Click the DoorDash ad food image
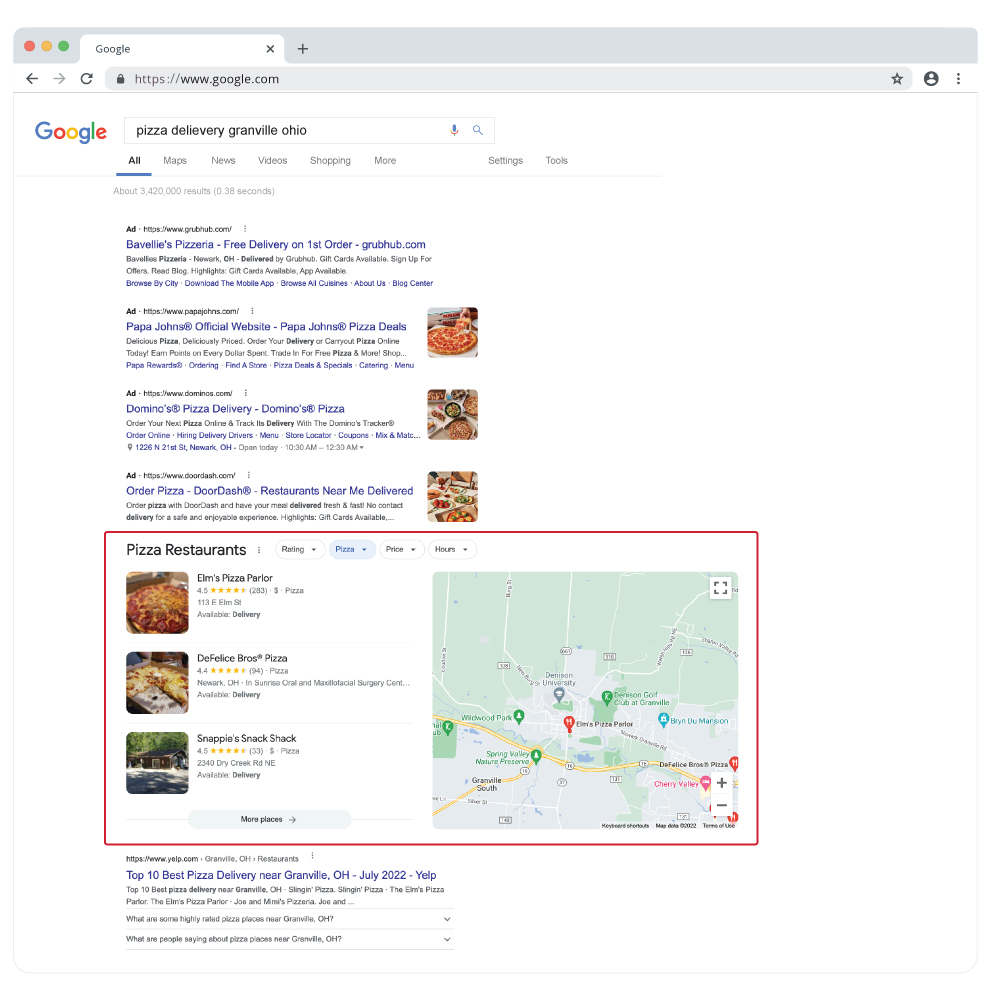 [452, 497]
